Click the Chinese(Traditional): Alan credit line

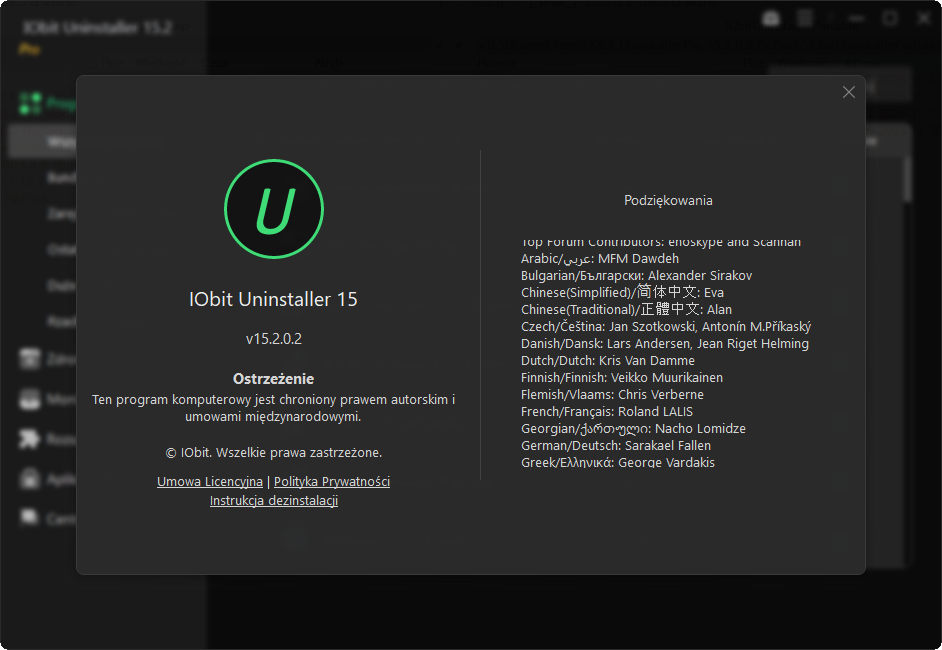click(626, 309)
